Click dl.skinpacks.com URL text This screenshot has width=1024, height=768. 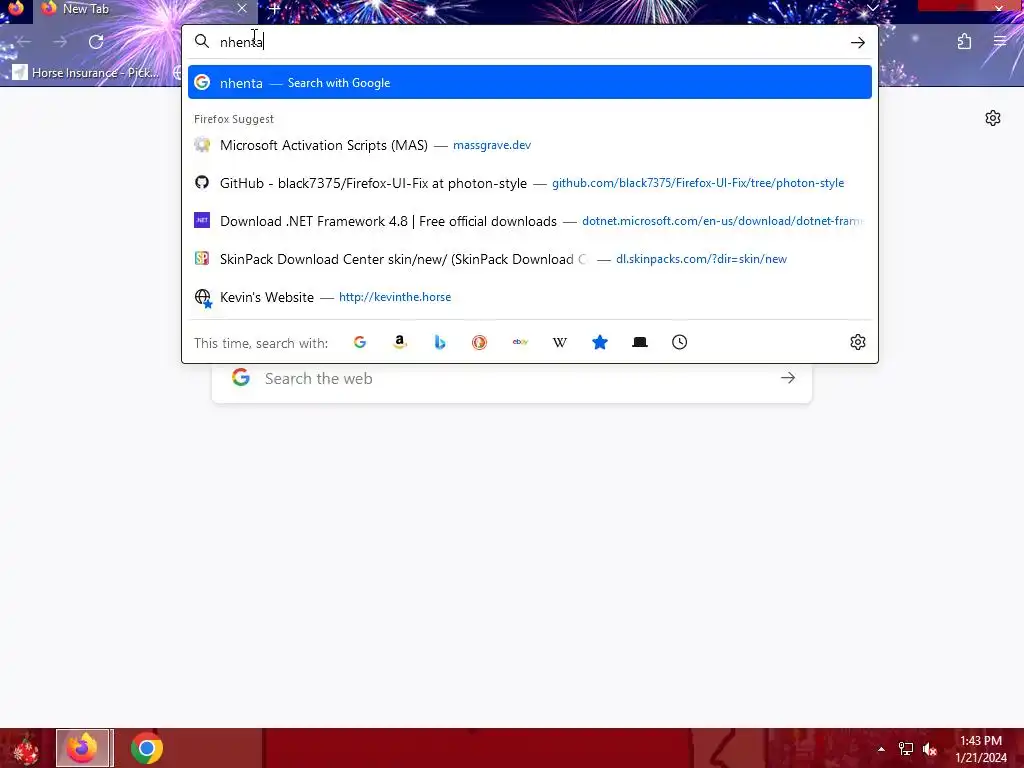(701, 259)
